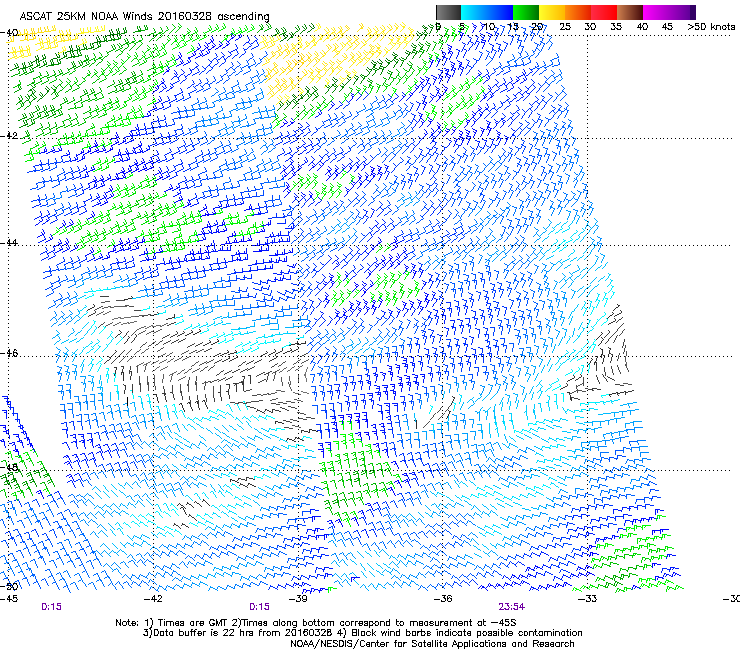Click the '0:15' time label between -42 and -39
Screen dimensions: 740x650
click(x=259, y=607)
